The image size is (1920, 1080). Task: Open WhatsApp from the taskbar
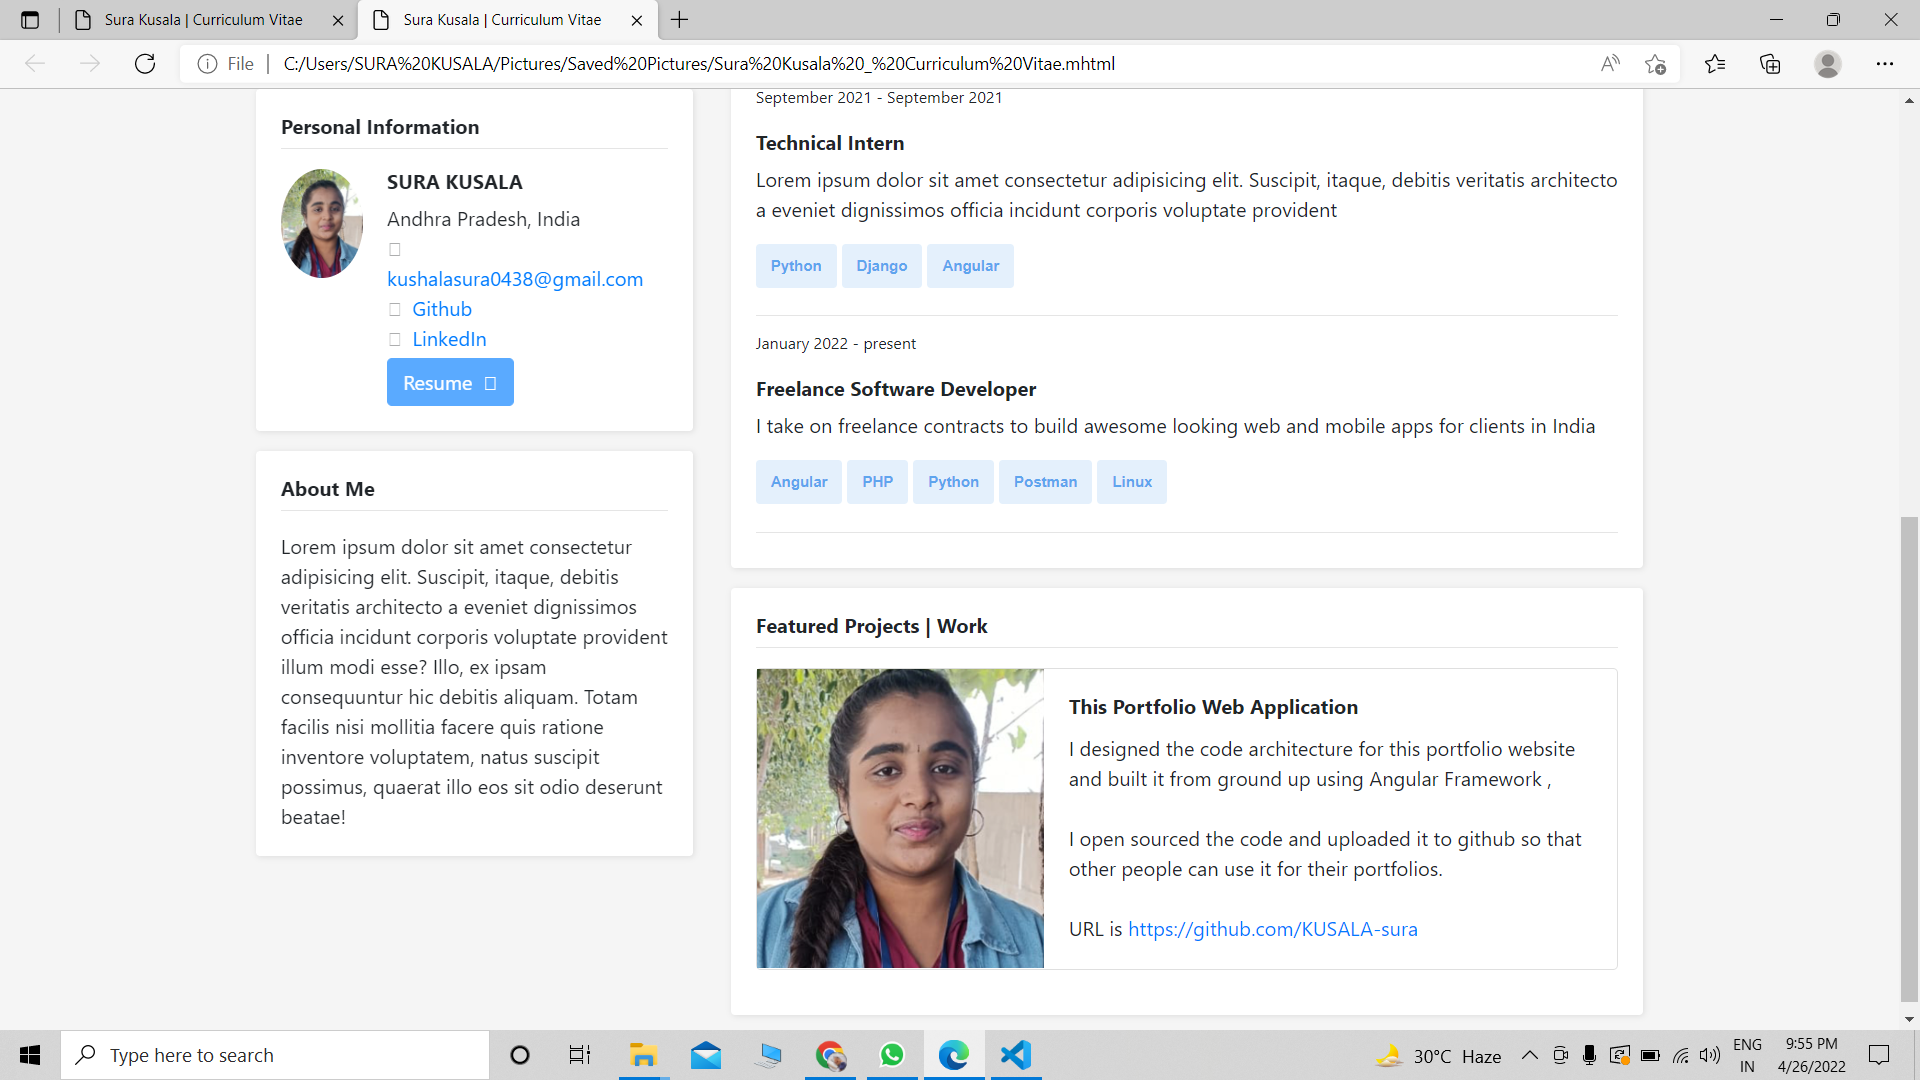tap(891, 1054)
